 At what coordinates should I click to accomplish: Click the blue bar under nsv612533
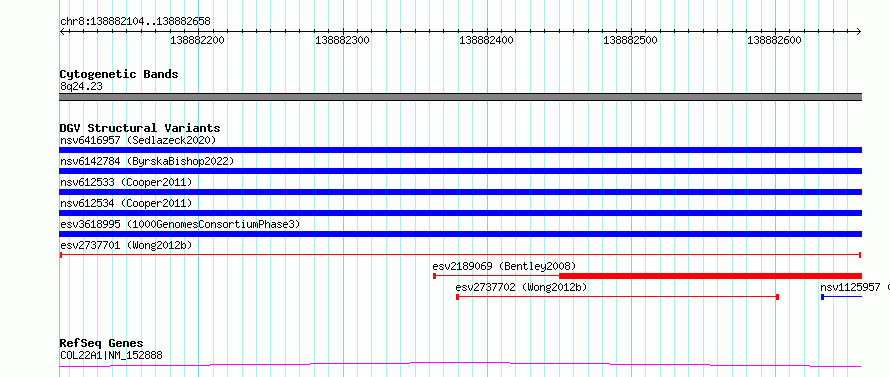tap(460, 192)
